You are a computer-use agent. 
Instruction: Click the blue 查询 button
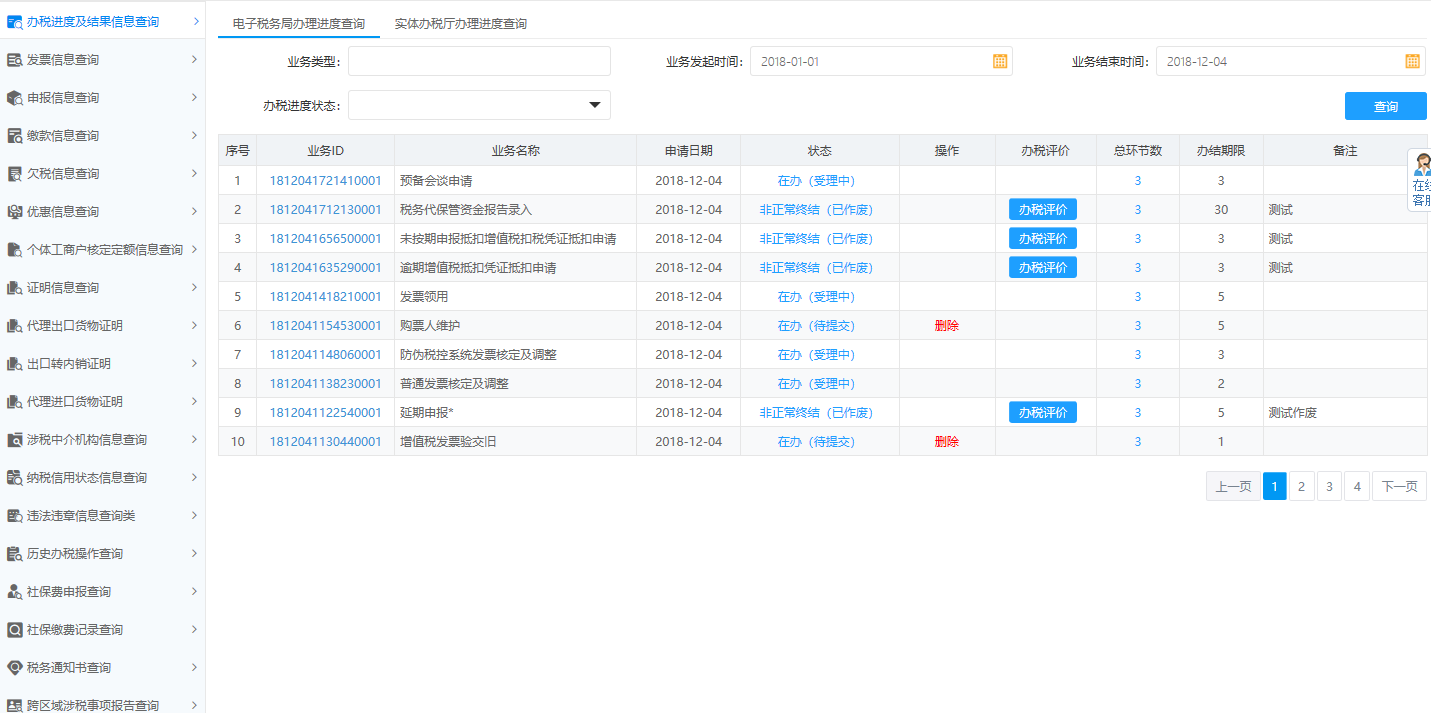(x=1385, y=106)
